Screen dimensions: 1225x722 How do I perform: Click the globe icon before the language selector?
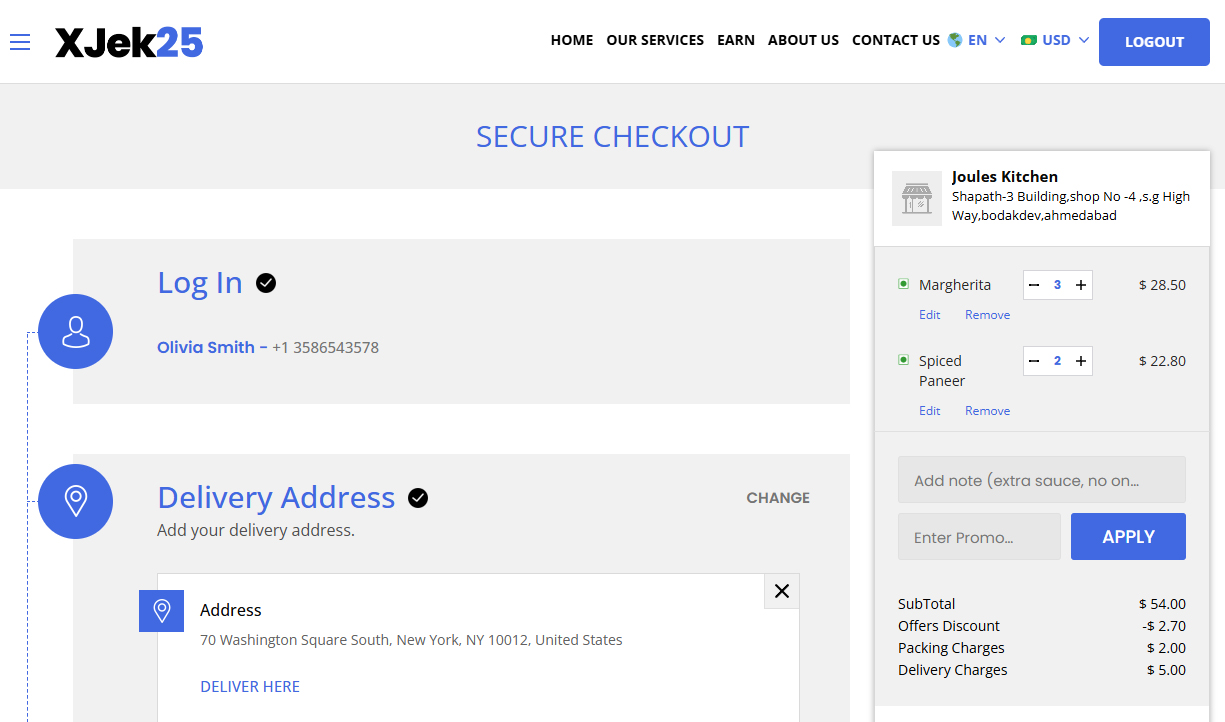point(956,40)
